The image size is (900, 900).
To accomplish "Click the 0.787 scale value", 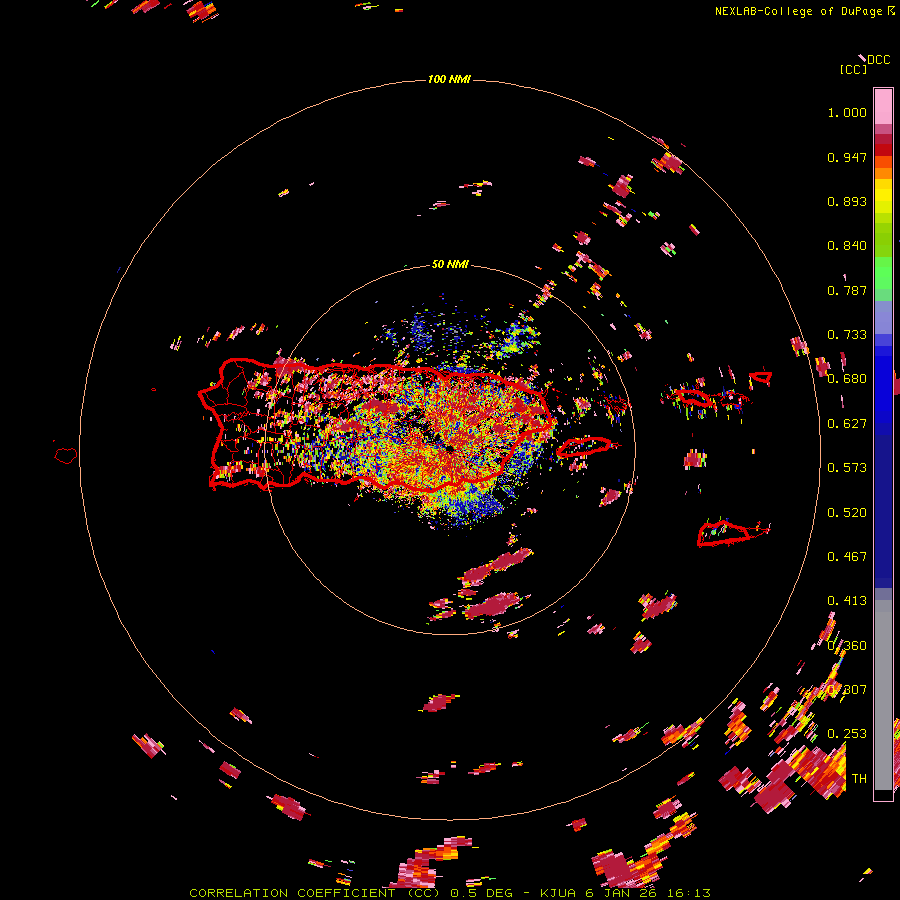I will coord(847,290).
